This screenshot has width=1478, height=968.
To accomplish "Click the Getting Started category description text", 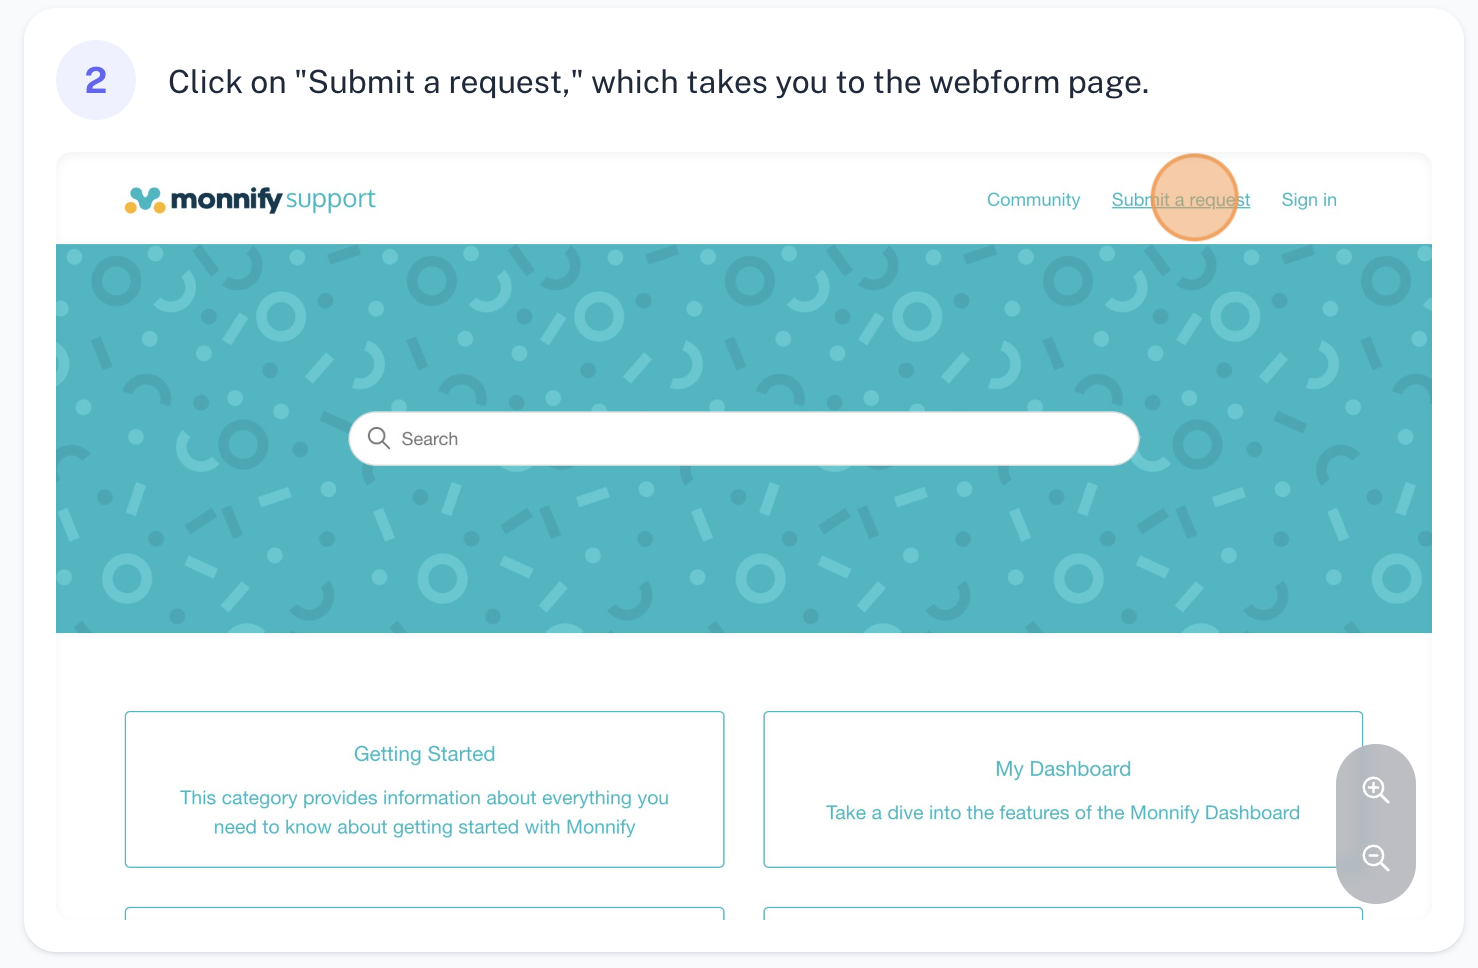I will pos(424,812).
